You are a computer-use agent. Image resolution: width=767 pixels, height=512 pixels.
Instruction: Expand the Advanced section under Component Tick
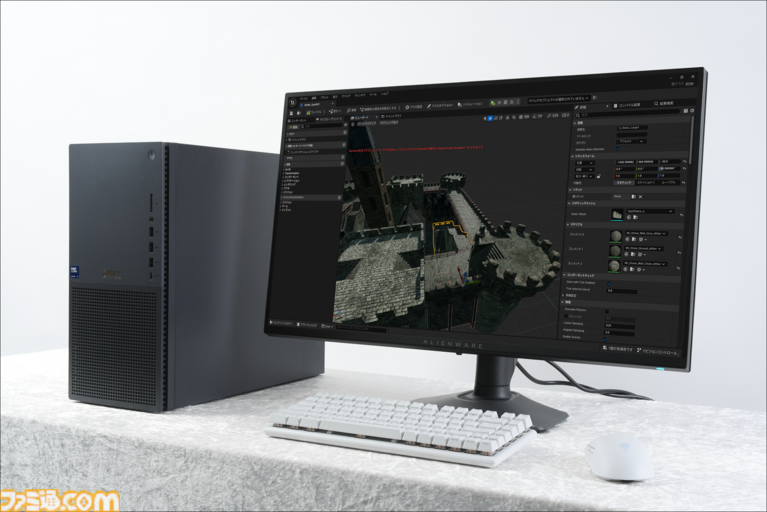tap(563, 295)
